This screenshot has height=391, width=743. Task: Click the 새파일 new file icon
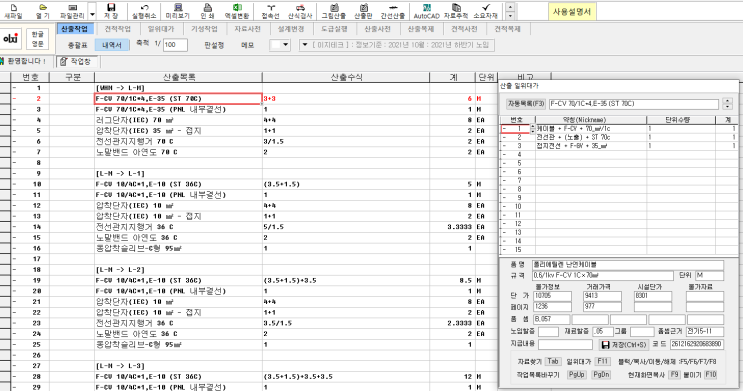point(13,11)
